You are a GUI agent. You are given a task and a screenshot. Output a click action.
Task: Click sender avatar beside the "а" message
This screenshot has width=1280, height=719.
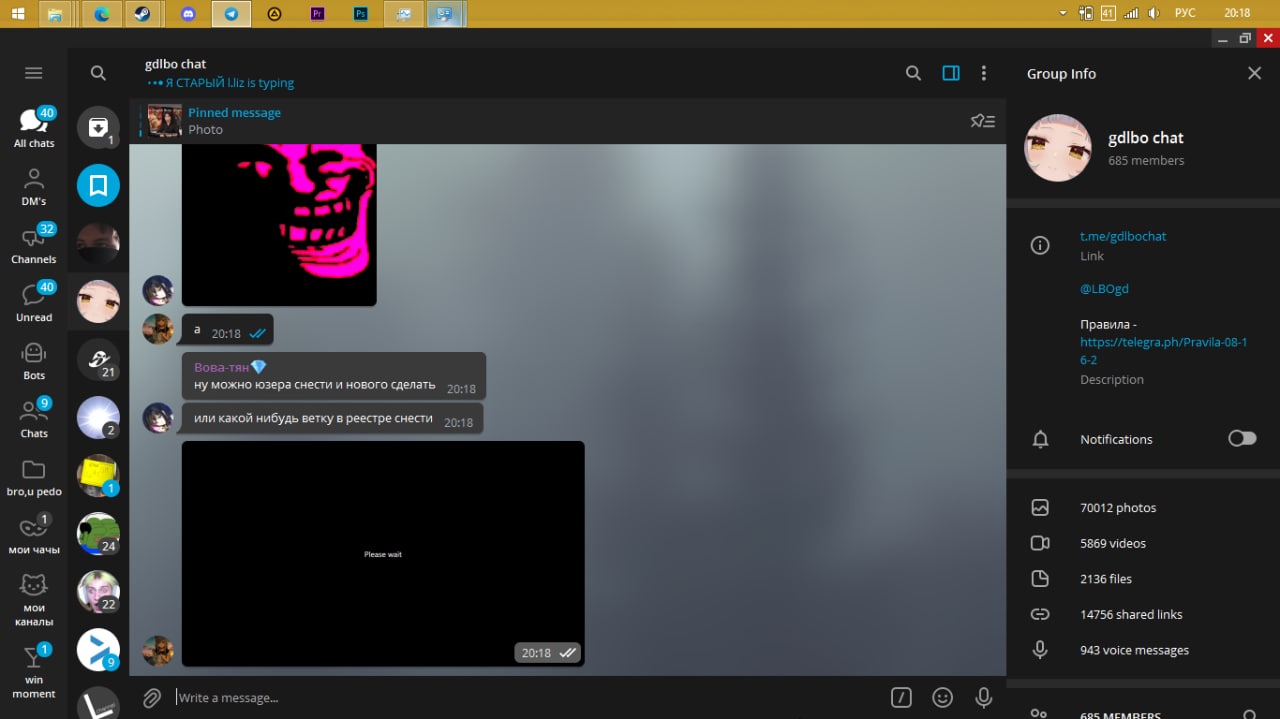(158, 329)
